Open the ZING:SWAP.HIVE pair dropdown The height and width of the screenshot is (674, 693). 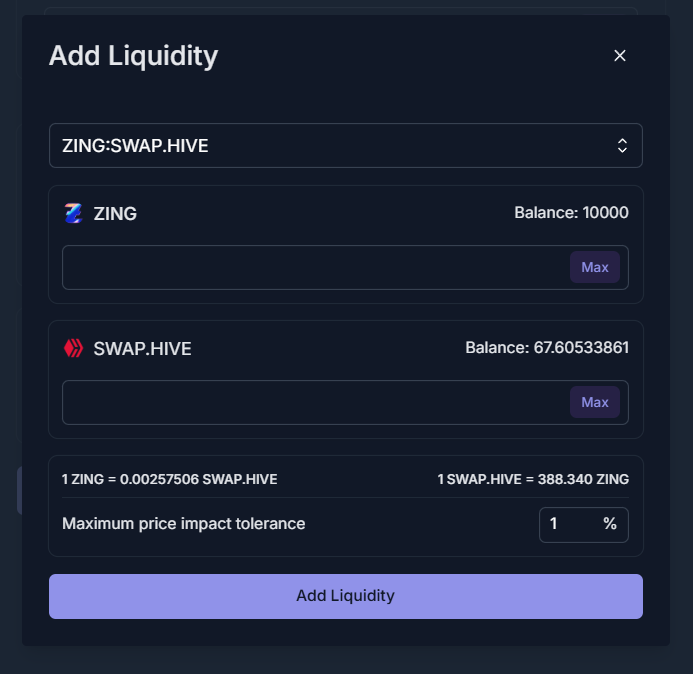[x=346, y=145]
